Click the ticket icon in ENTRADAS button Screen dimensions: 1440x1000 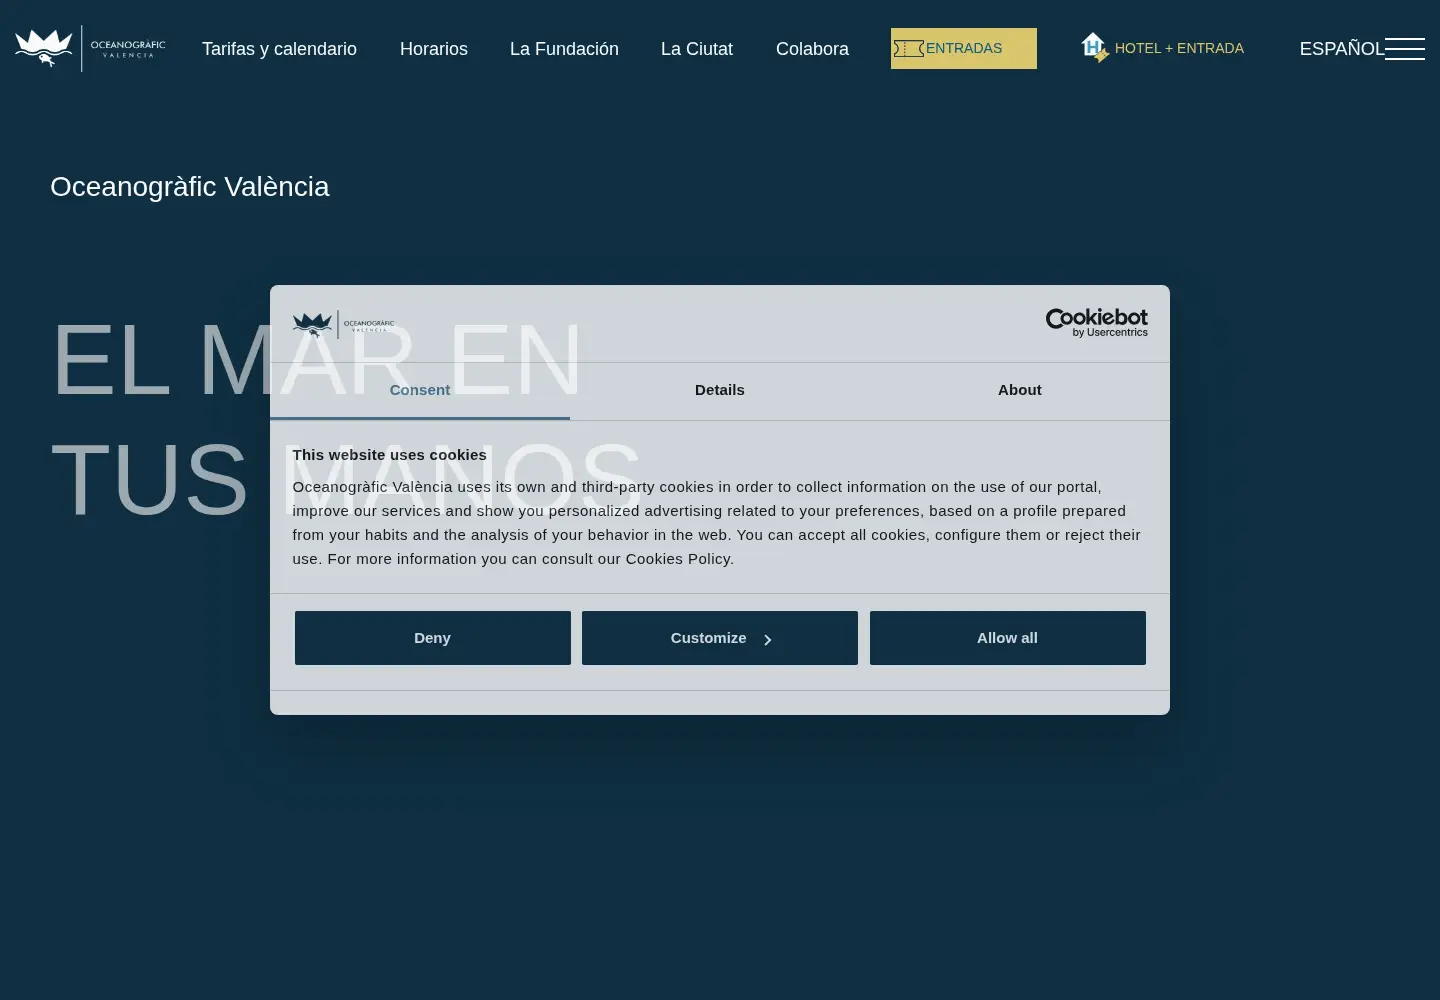pos(908,48)
